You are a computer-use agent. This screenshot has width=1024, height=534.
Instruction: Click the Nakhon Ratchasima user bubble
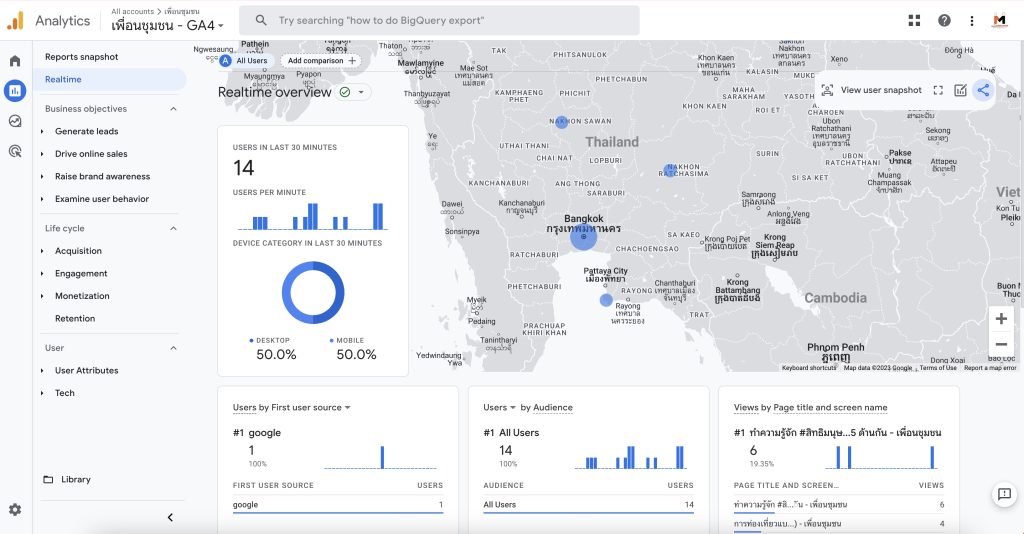click(x=669, y=170)
